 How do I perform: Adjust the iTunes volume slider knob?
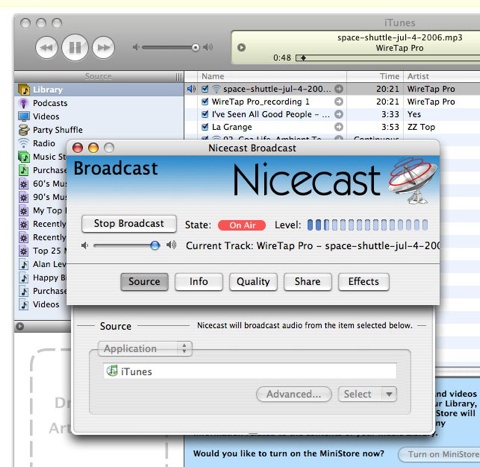(196, 48)
